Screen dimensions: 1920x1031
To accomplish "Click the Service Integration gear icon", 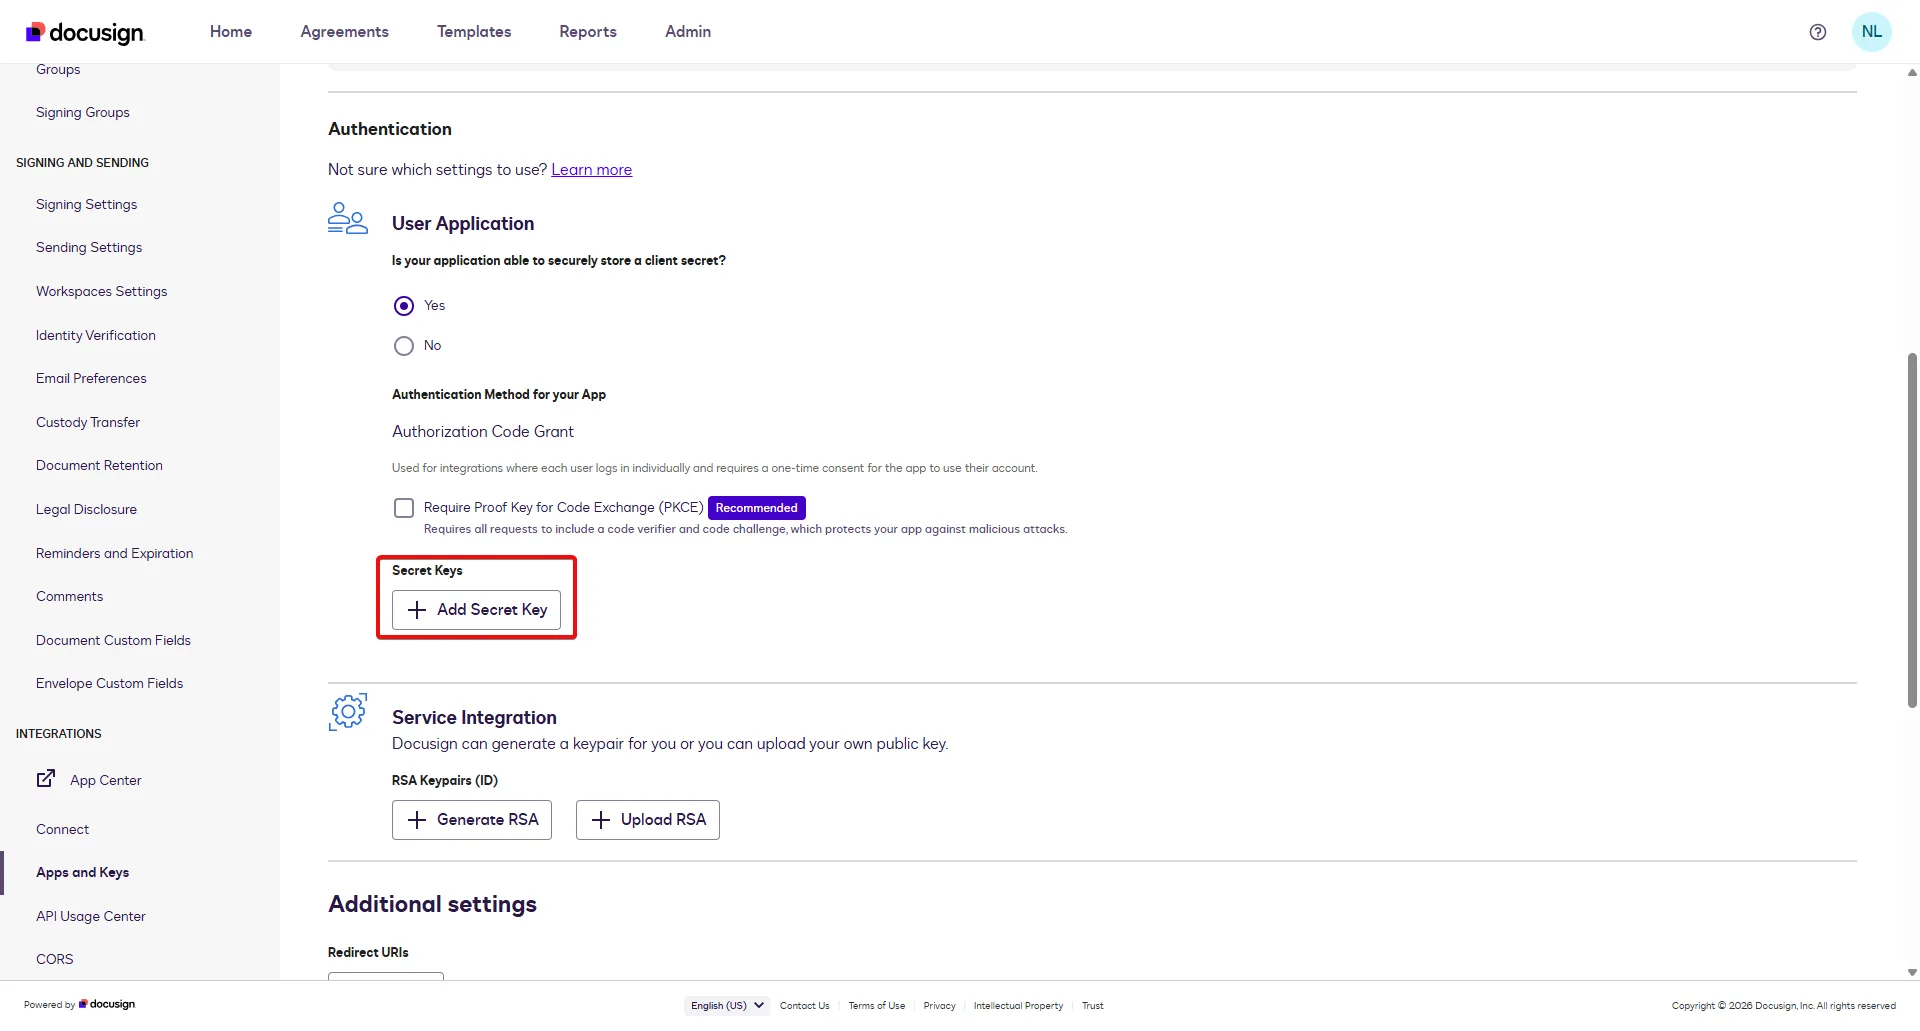I will (348, 712).
